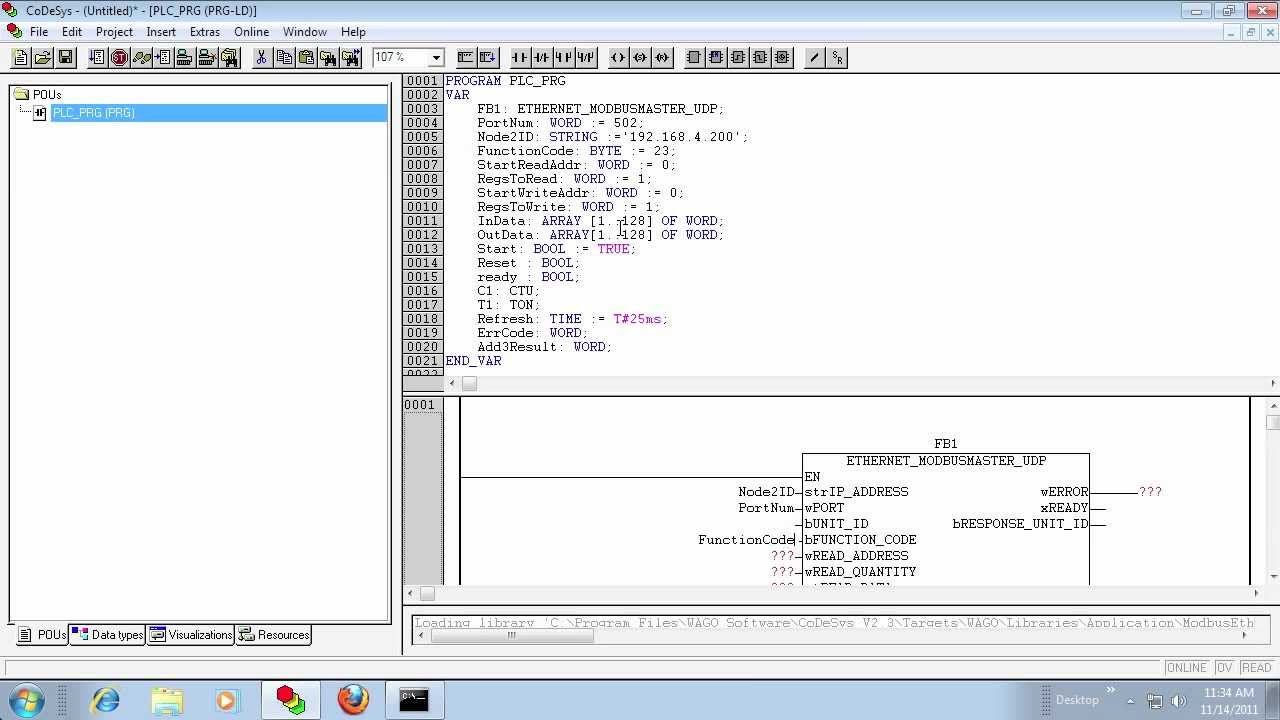
Task: Click the Copy toolbar icon
Action: 284,58
